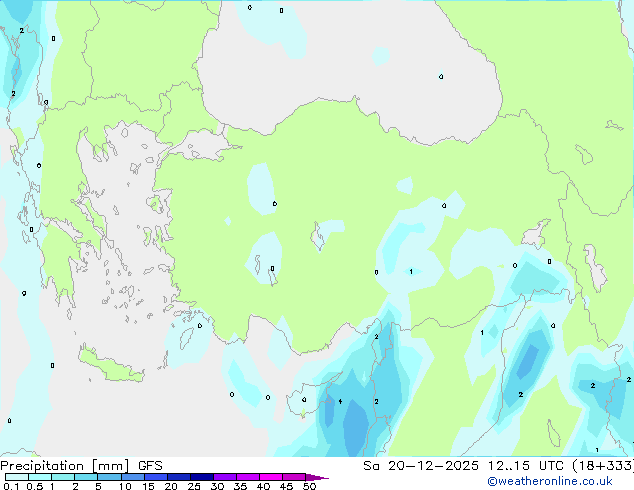Click the '10' legend scale label
The height and width of the screenshot is (490, 634).
click(125, 486)
